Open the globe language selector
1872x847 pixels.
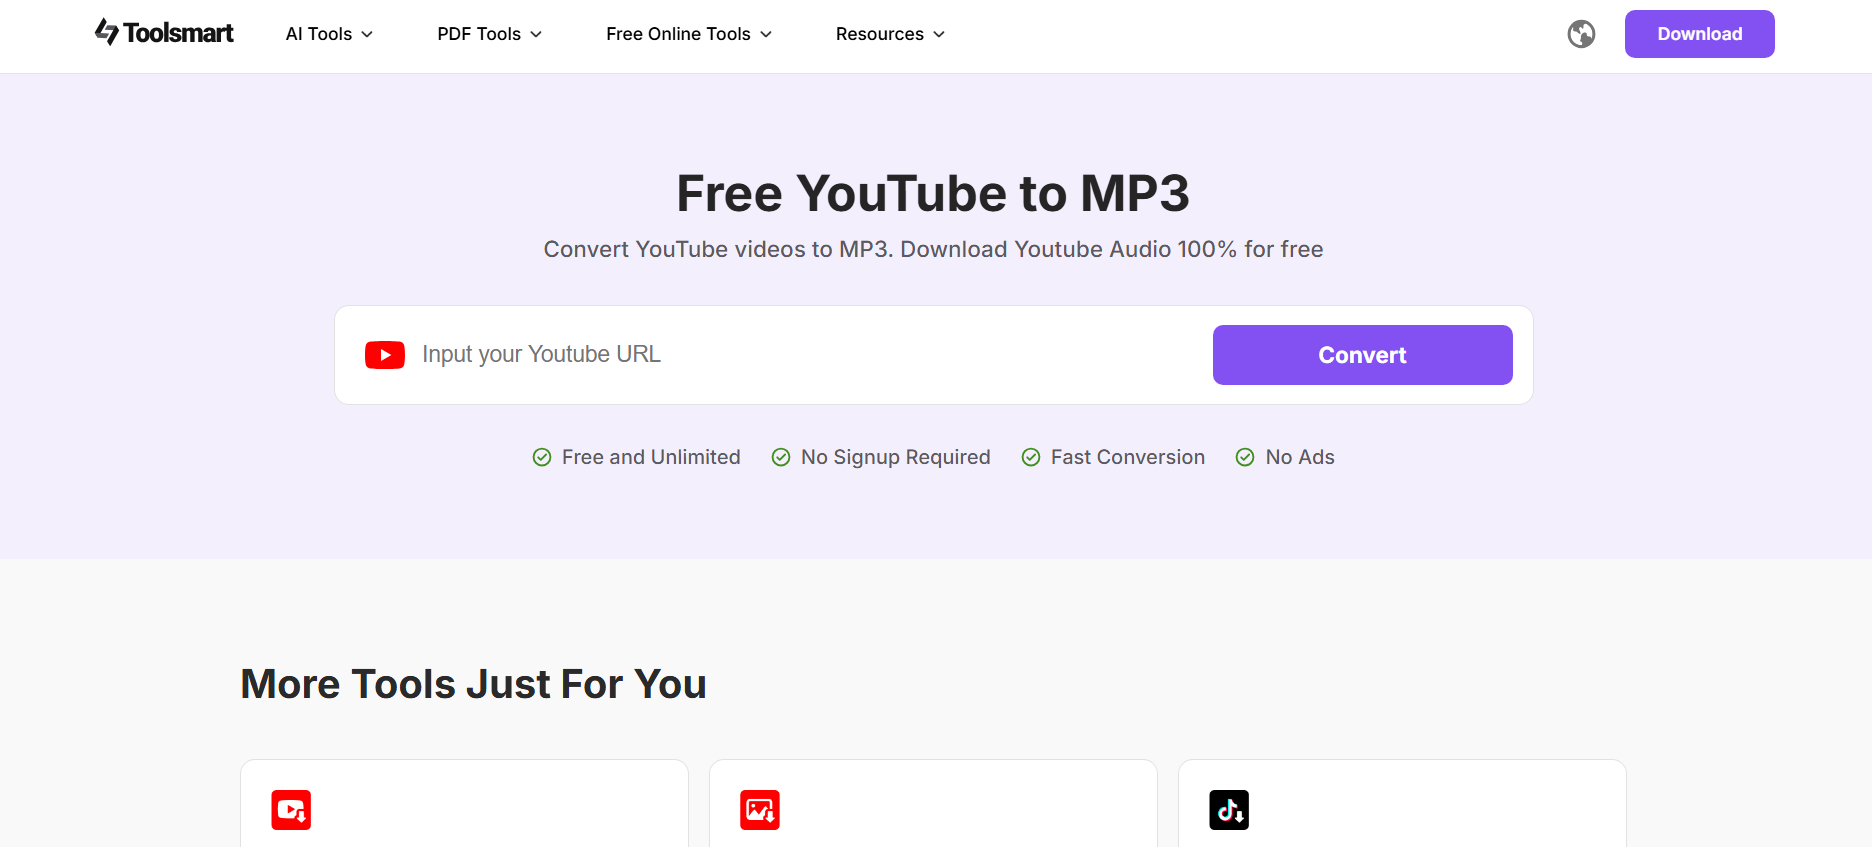pos(1581,34)
